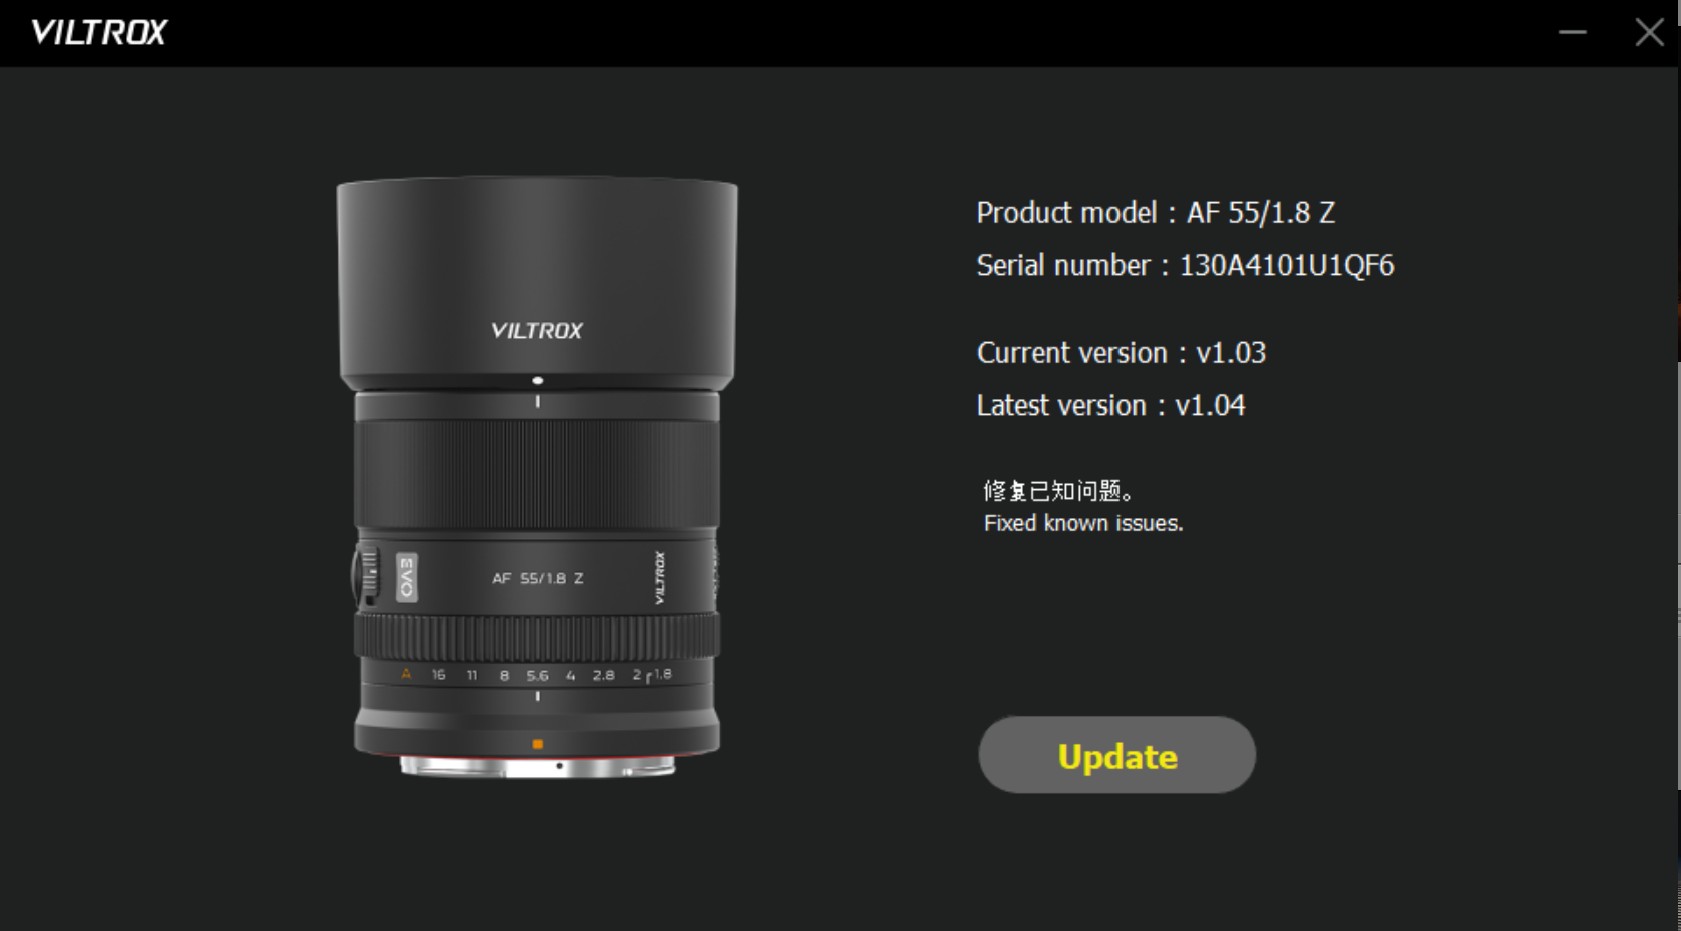Click the orange mount index dot
Viewport: 1681px width, 931px height.
click(x=537, y=744)
